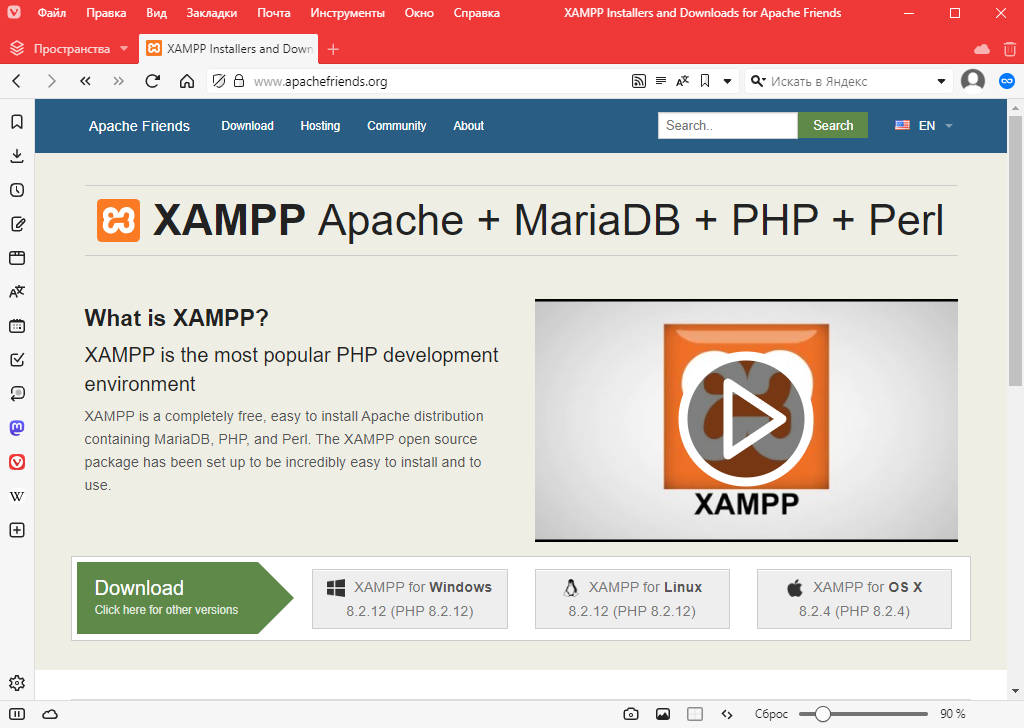Toggle the tracker blocker shield icon
This screenshot has width=1024, height=728.
point(219,81)
